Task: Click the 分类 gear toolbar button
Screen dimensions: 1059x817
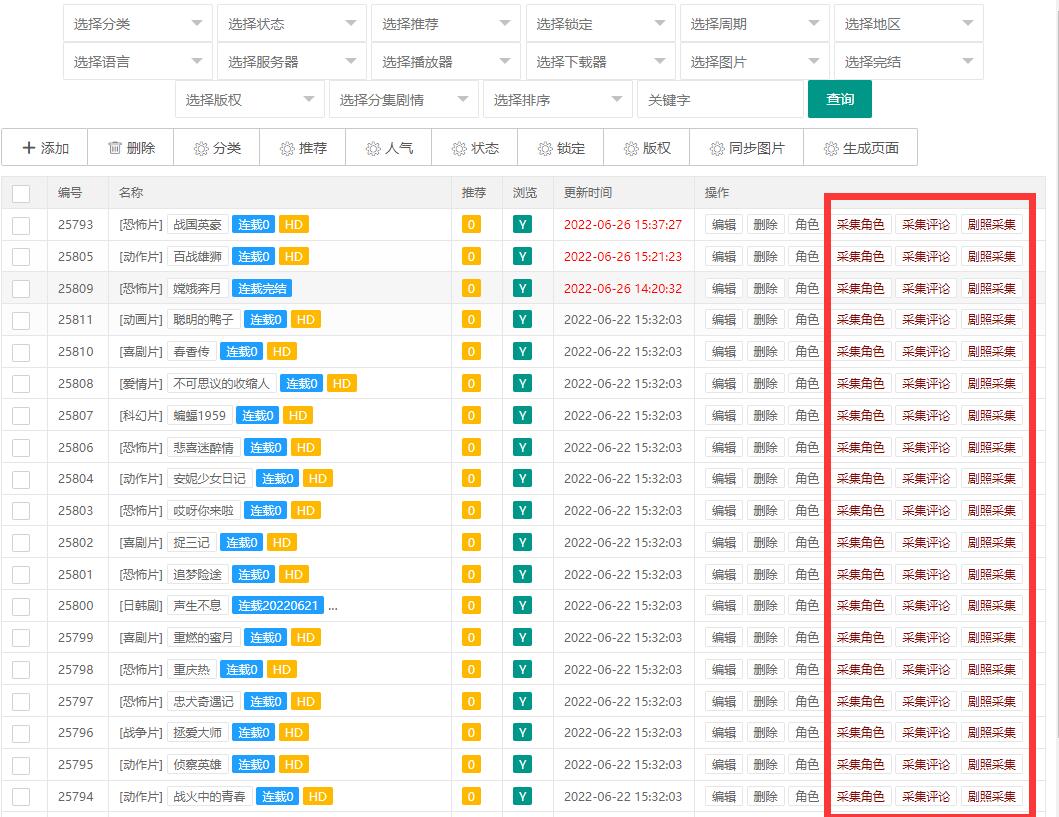Action: pos(217,148)
